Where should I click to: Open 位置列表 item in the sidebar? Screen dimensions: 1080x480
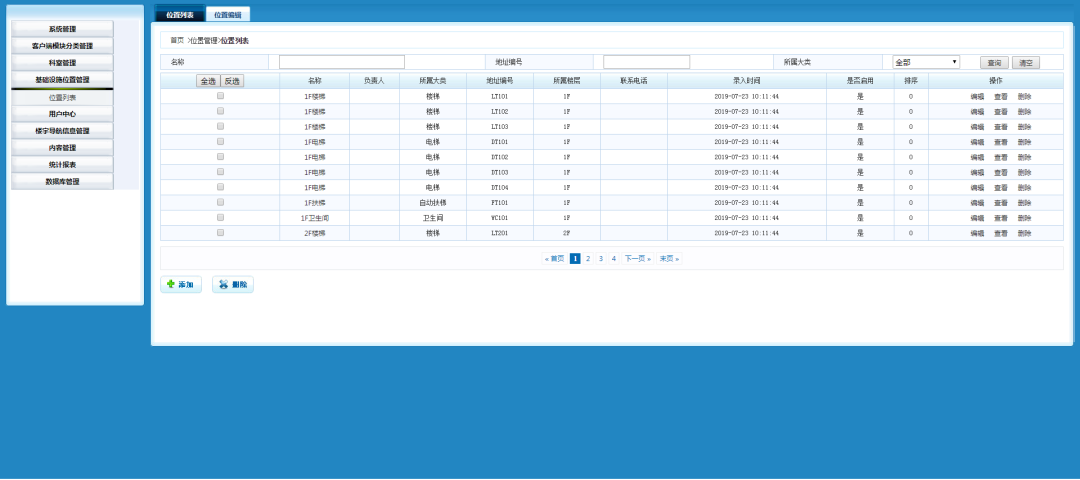(62, 97)
